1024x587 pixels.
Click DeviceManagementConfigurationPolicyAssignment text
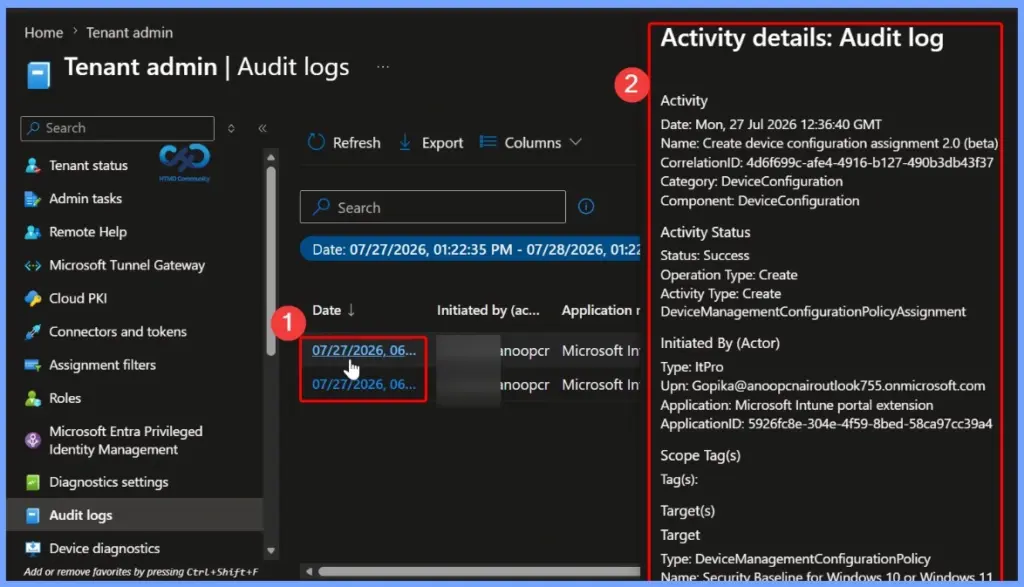813,312
